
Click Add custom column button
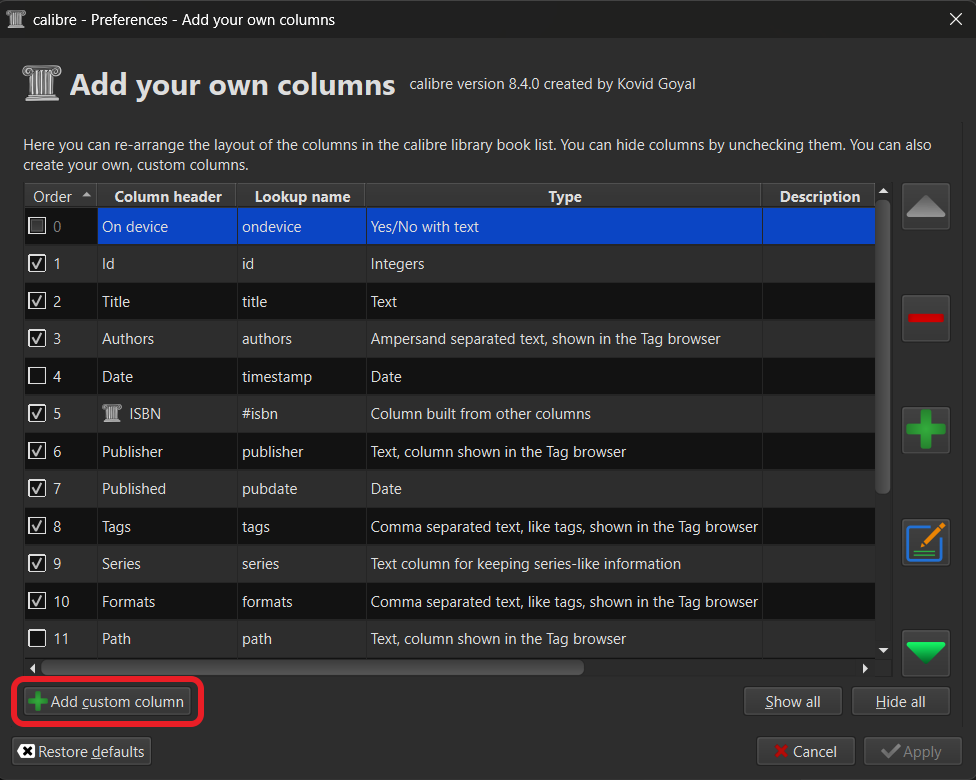[x=107, y=702]
